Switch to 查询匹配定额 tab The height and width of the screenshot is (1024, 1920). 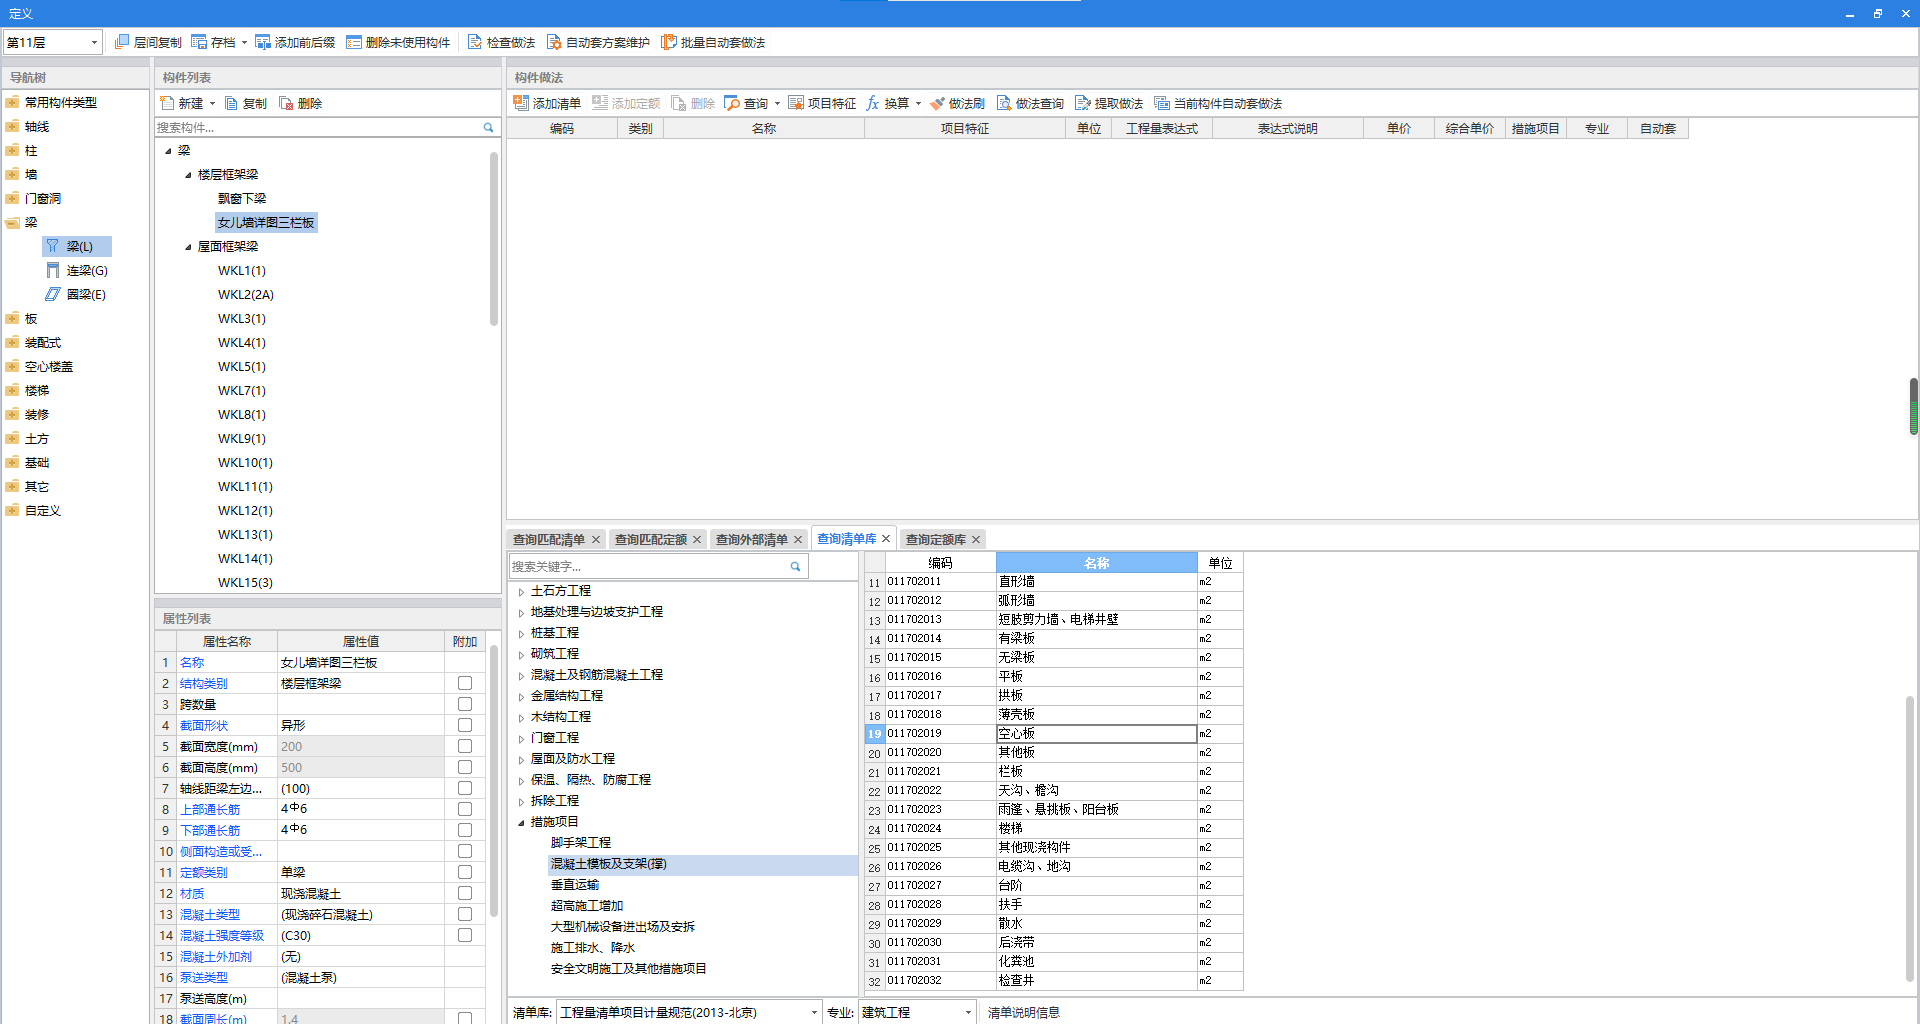click(x=650, y=539)
